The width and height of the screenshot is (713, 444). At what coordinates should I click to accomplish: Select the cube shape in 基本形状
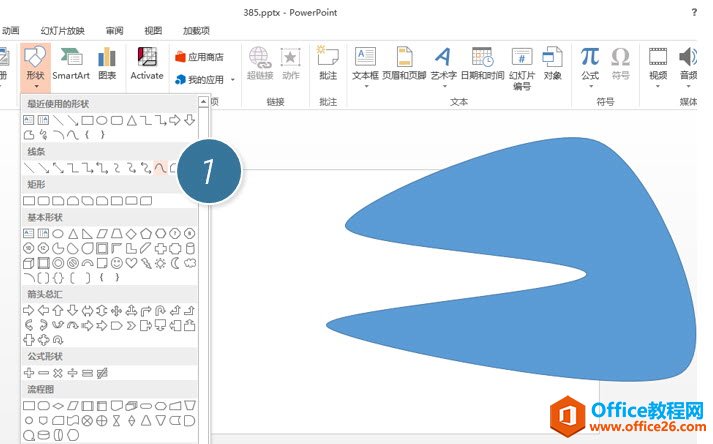coord(29,263)
